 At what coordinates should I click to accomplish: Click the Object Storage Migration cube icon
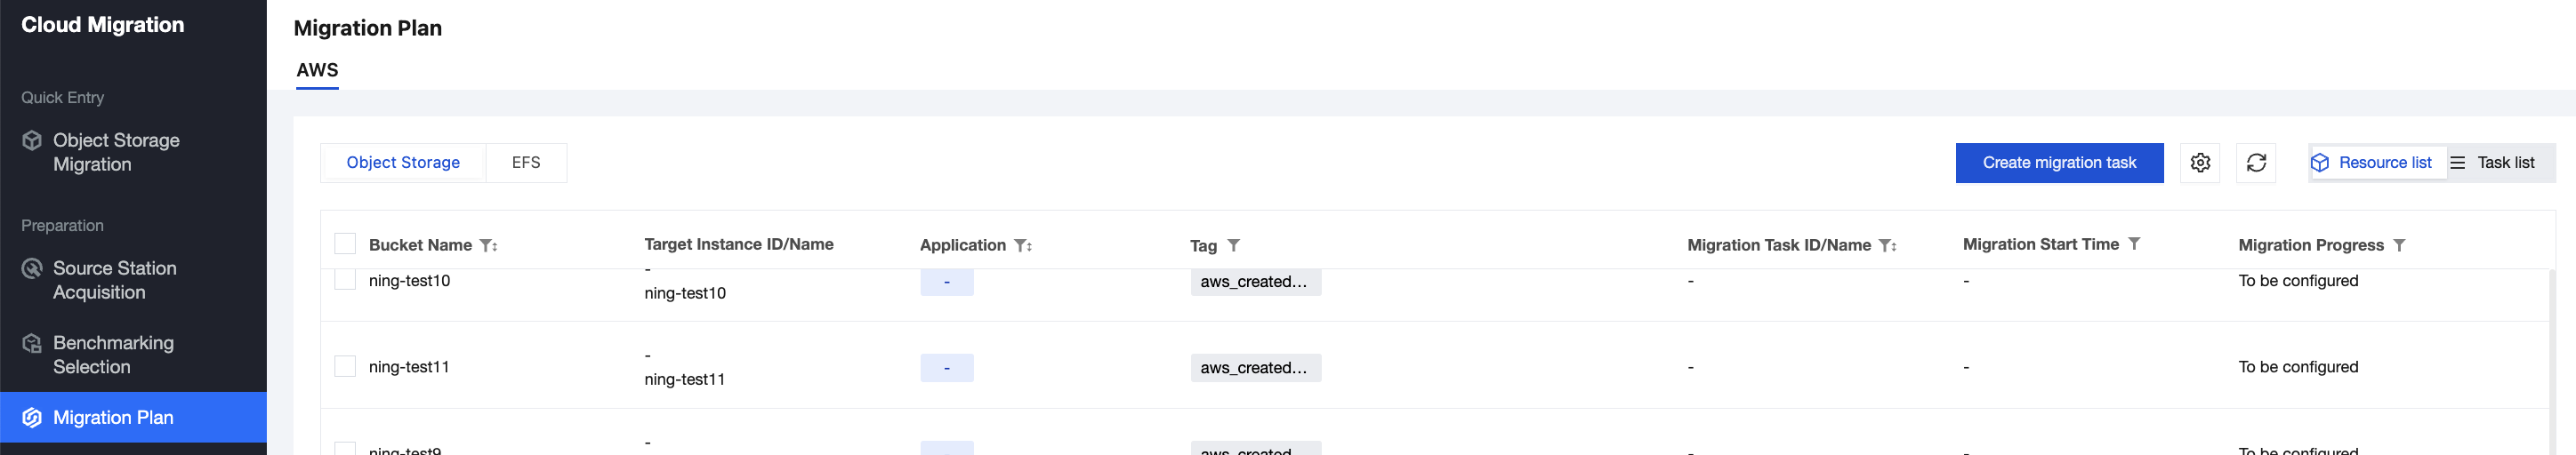pos(32,141)
